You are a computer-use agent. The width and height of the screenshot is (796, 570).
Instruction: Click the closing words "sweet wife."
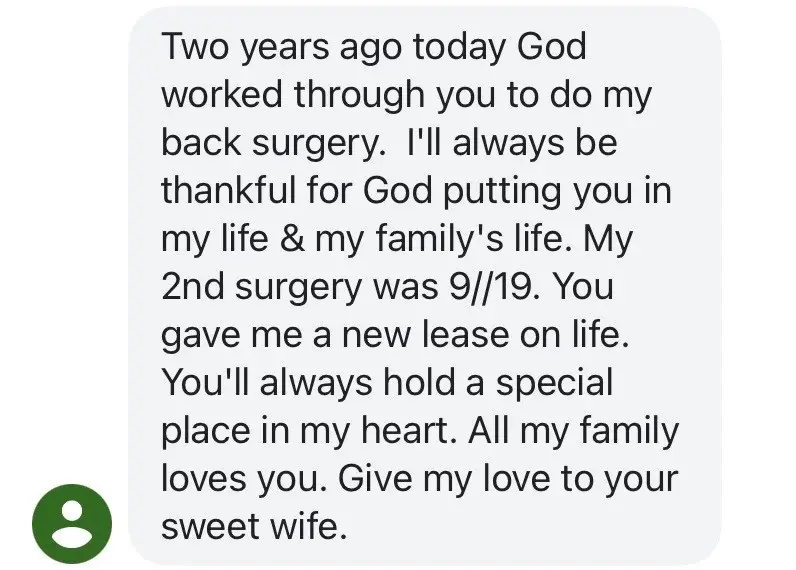pos(254,526)
